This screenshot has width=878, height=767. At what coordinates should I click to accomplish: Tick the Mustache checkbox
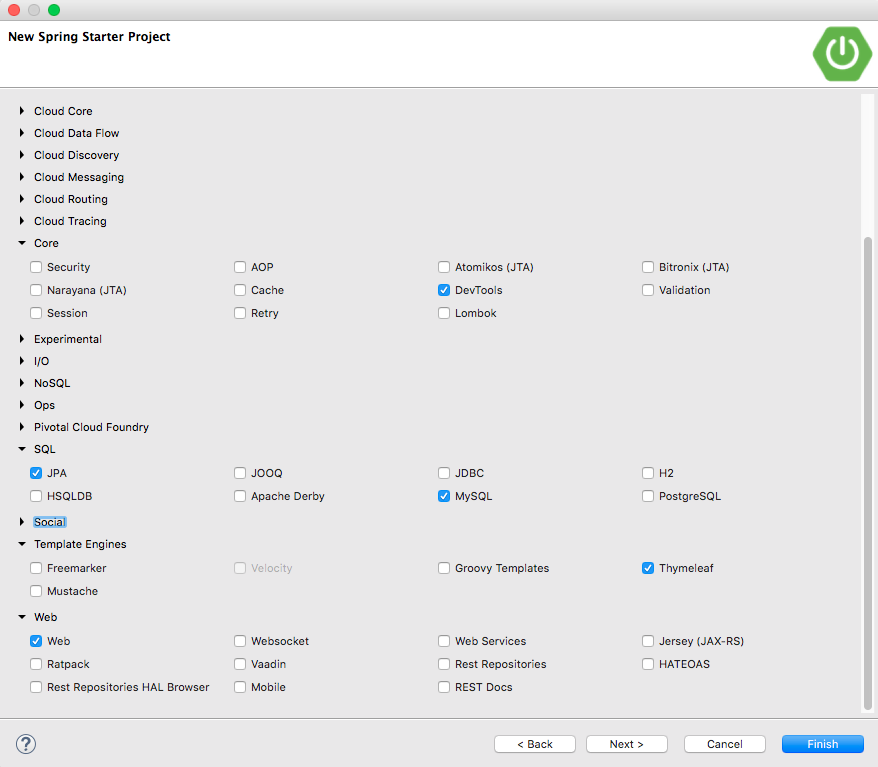click(36, 591)
